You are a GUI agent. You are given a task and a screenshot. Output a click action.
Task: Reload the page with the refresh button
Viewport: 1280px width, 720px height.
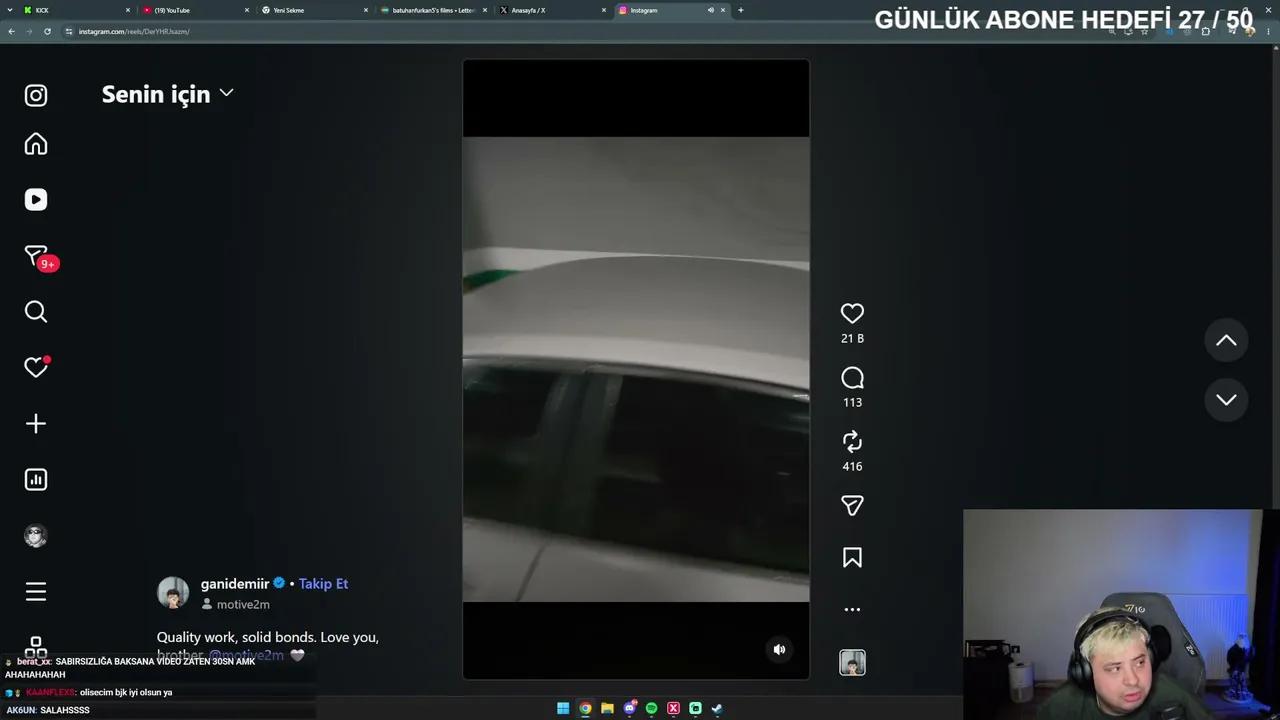(47, 31)
